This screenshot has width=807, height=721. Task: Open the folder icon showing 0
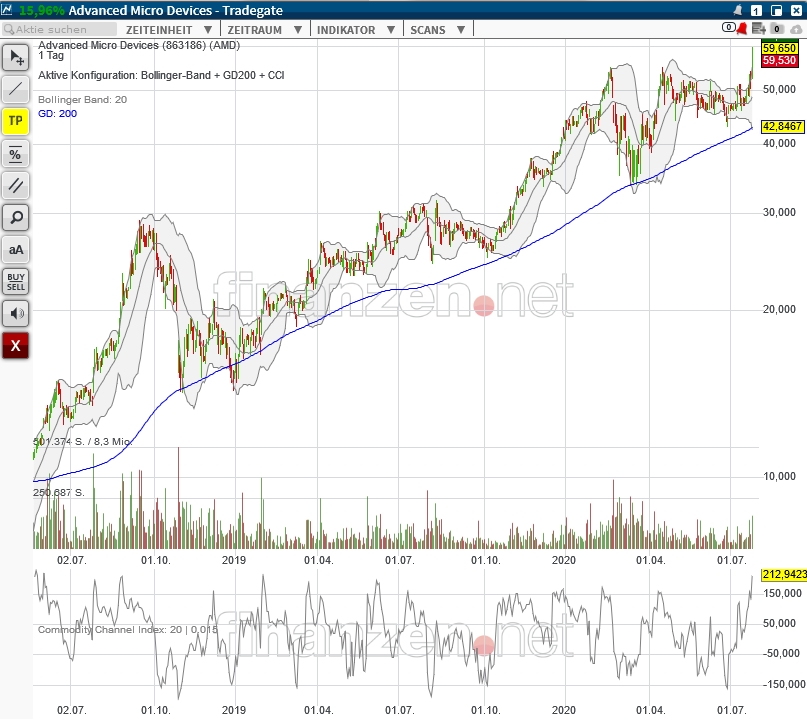(x=777, y=29)
